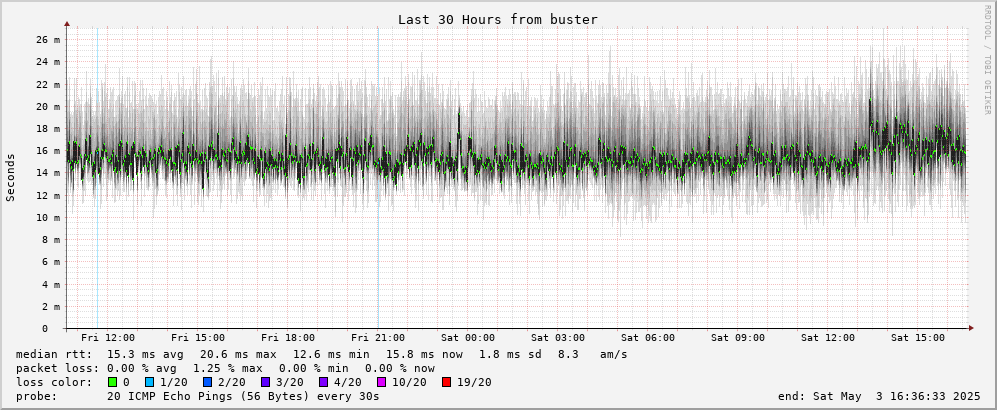
Task: Click the "20 m" y-axis value
Action: pyautogui.click(x=48, y=106)
